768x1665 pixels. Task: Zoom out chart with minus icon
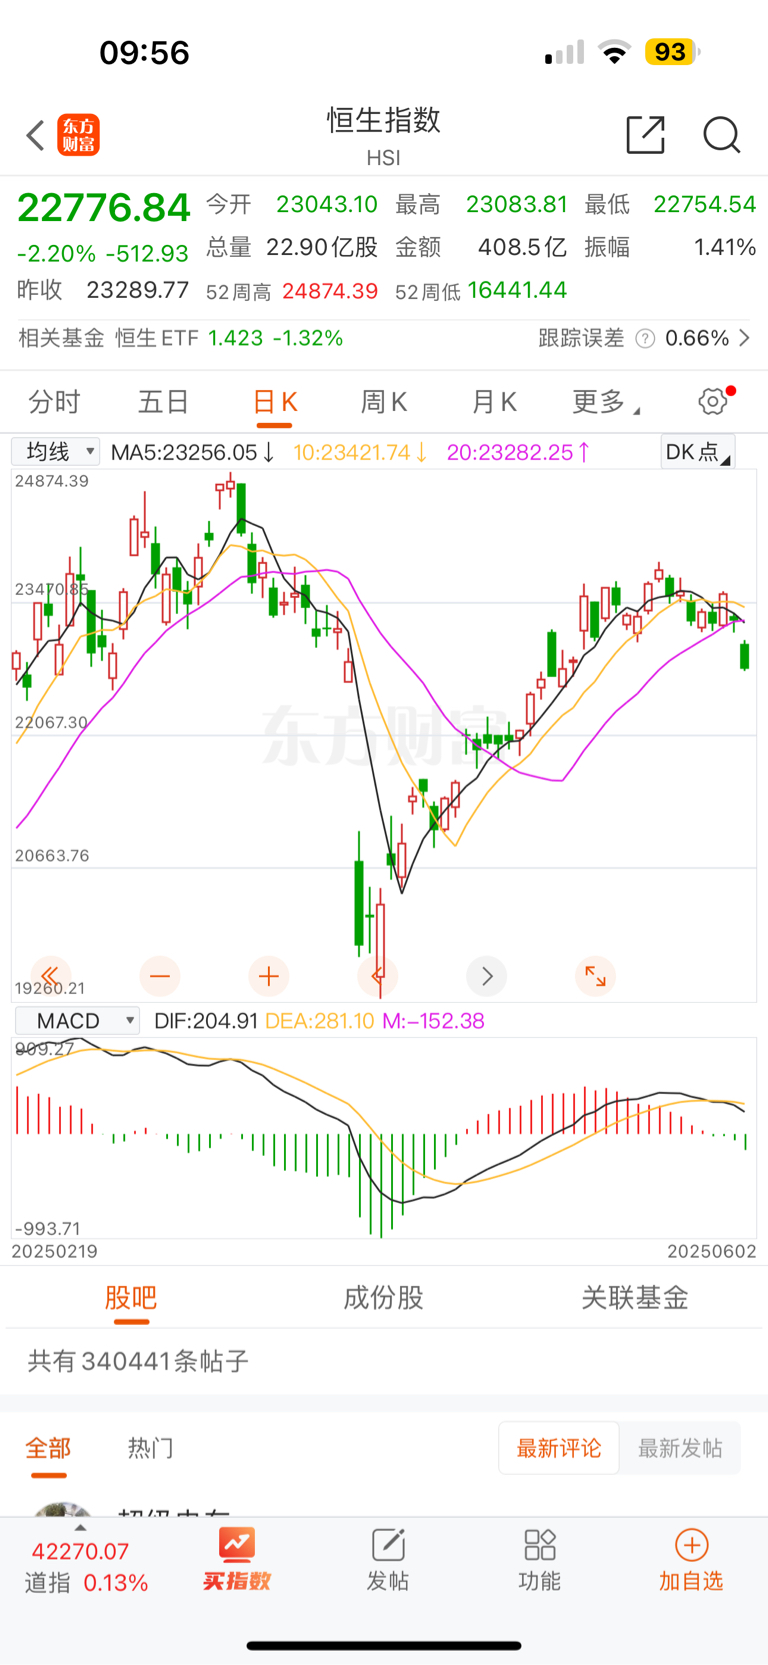160,976
